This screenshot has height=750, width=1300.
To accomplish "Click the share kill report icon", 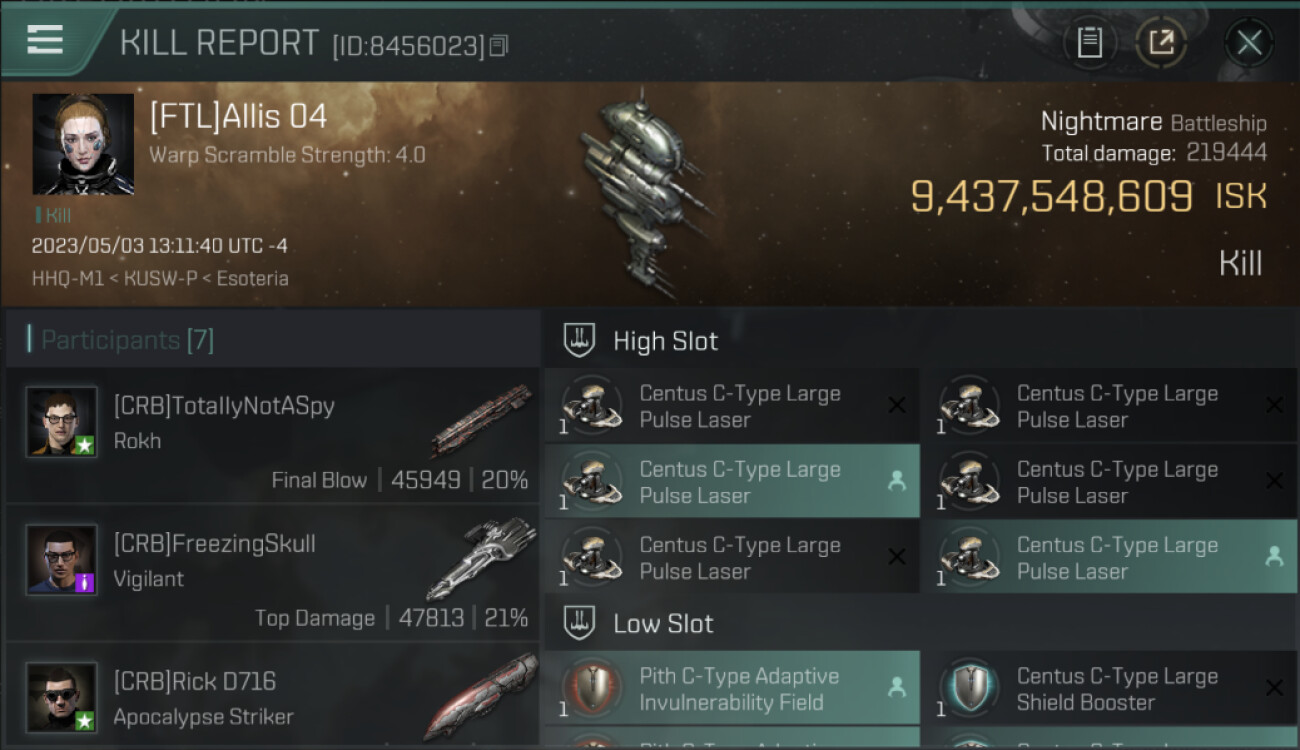I will coord(1161,43).
